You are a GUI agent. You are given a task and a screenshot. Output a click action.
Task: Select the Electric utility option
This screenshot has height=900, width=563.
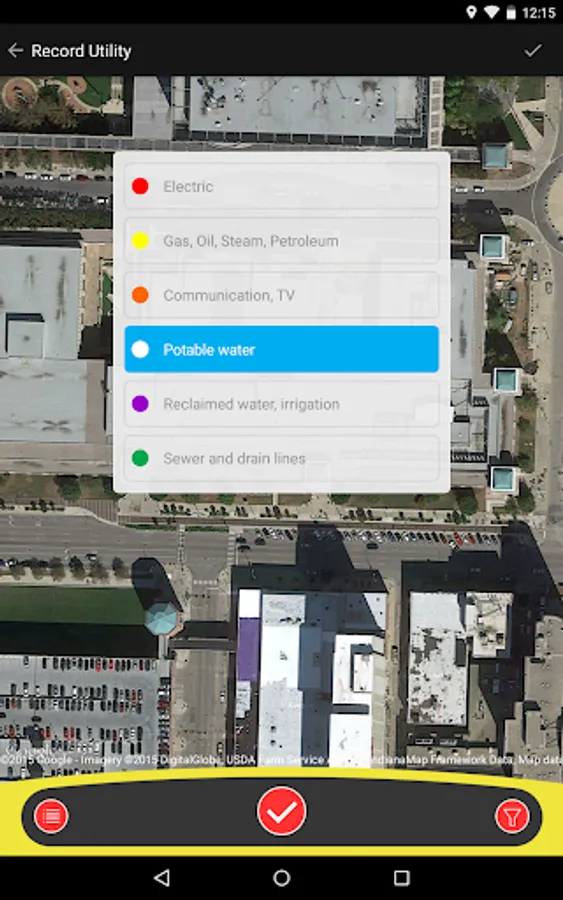[x=281, y=186]
